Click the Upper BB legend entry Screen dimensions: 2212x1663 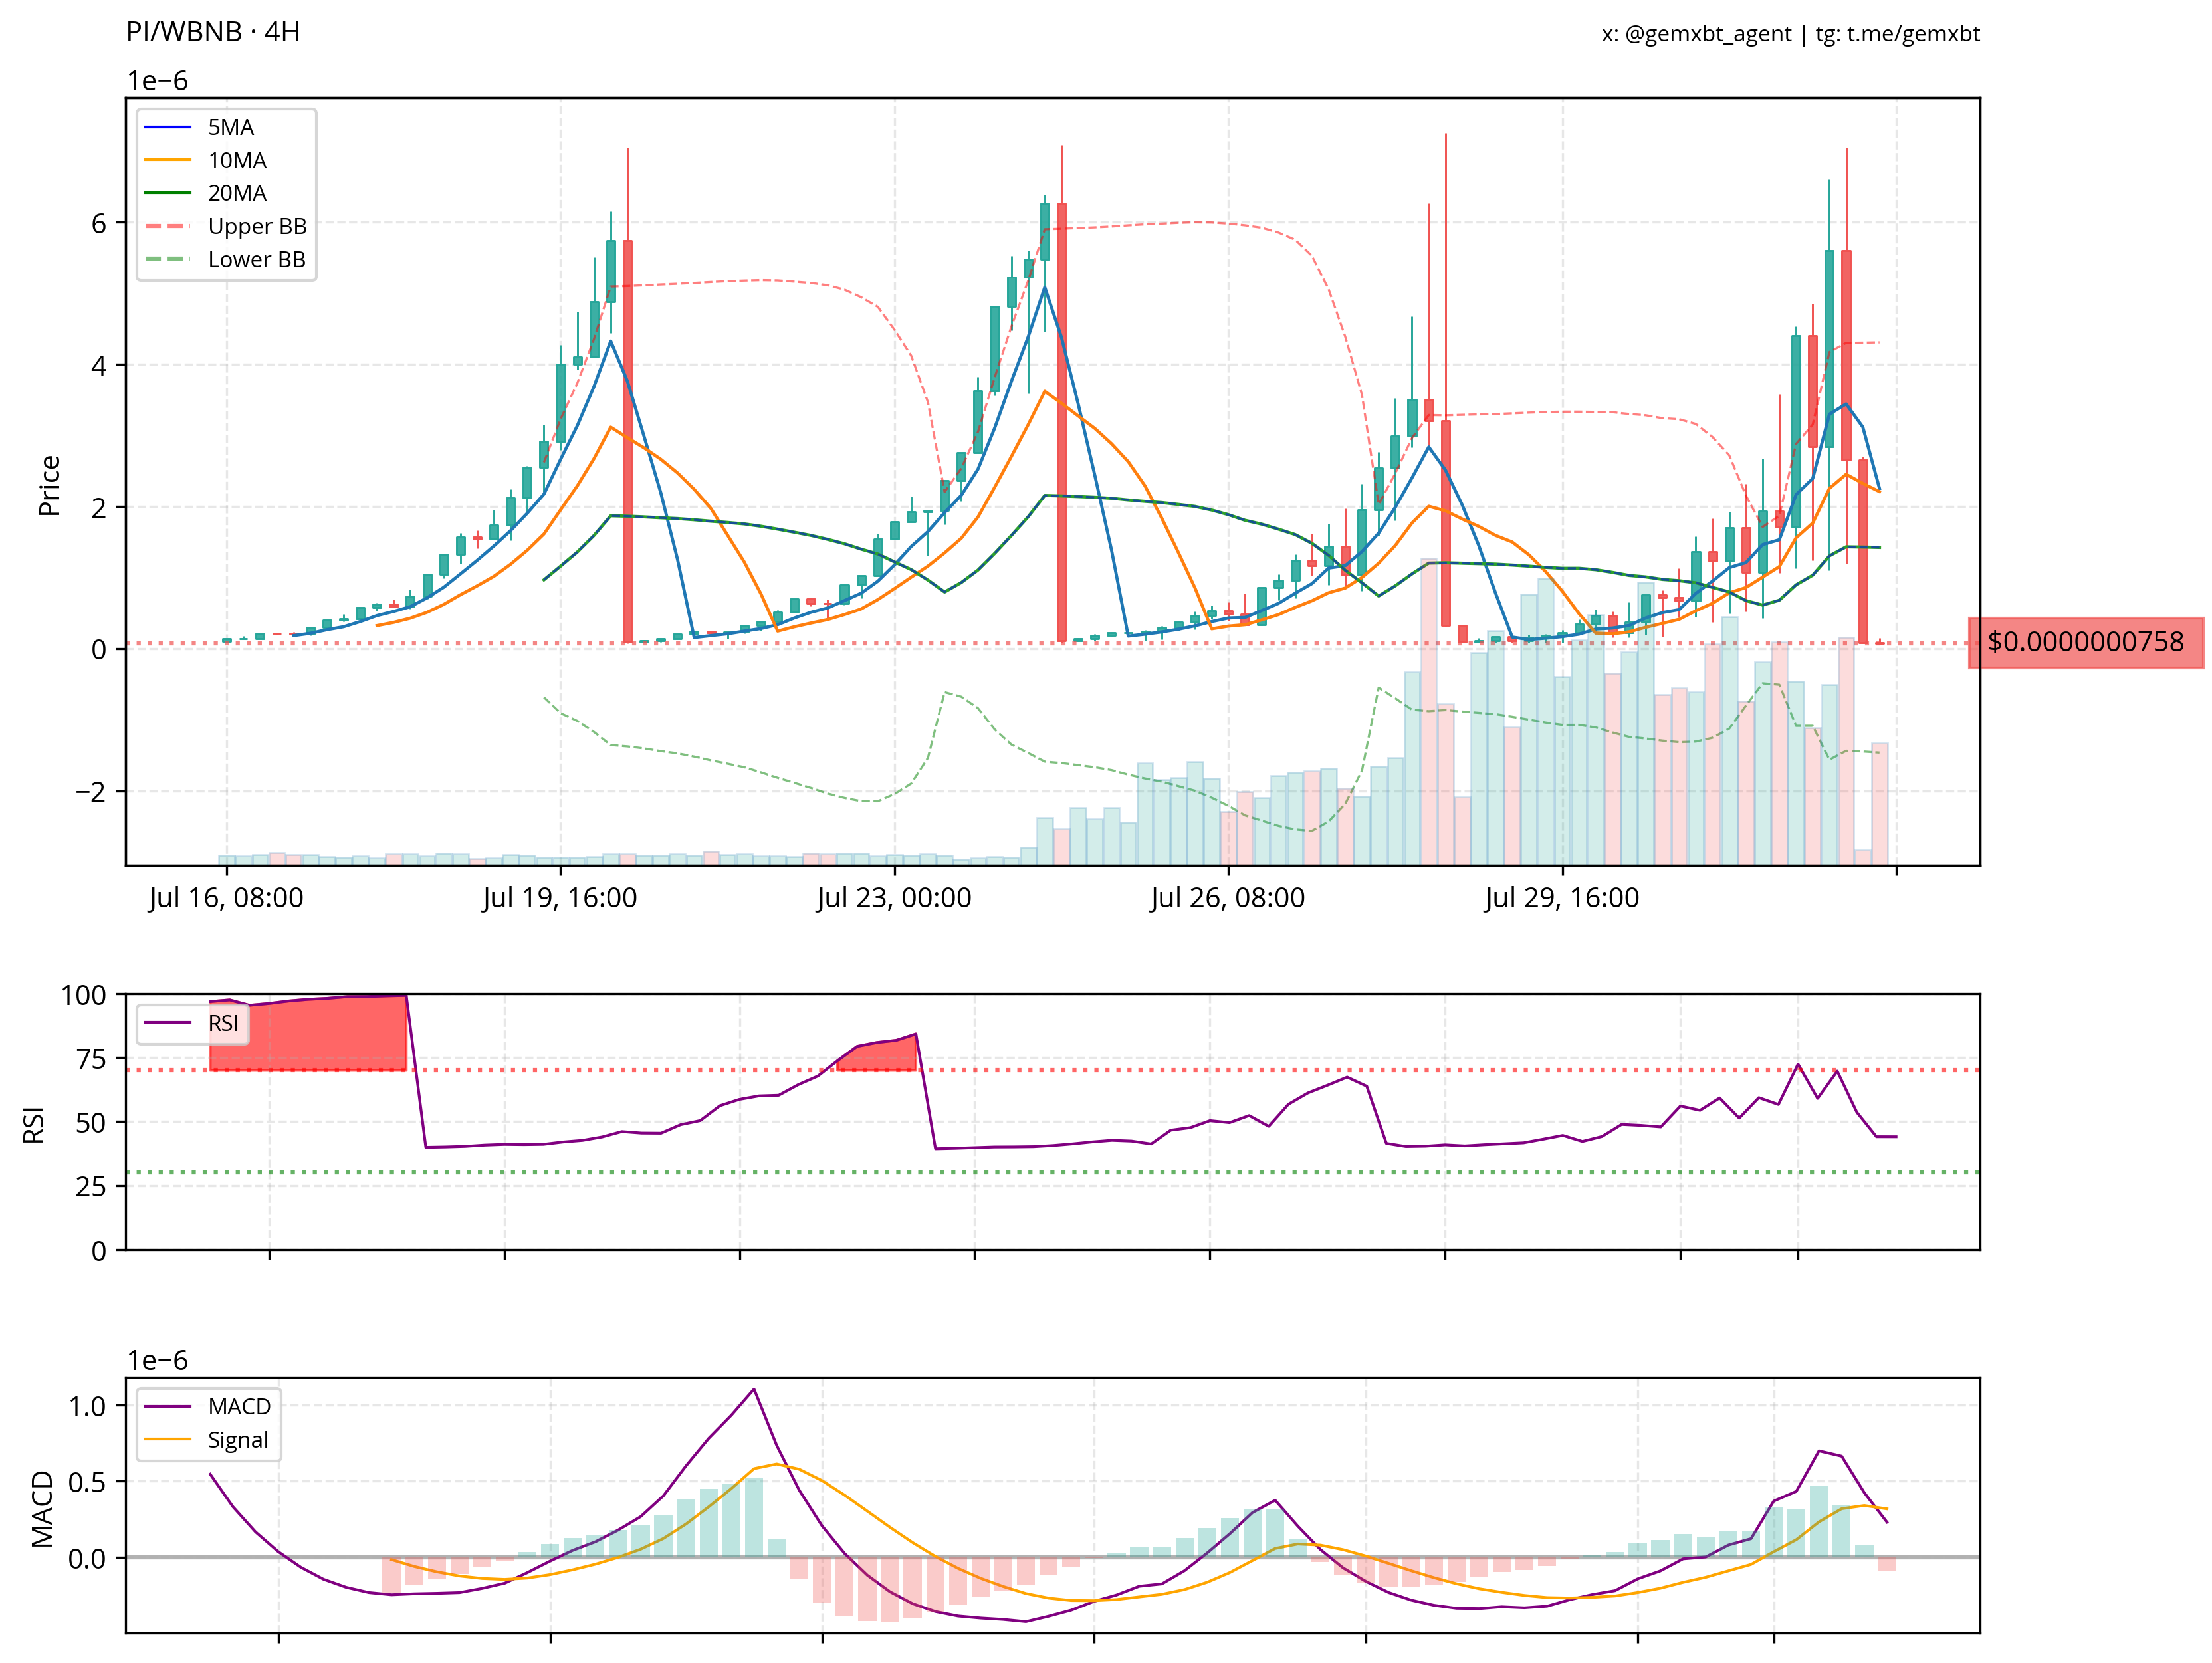[257, 226]
